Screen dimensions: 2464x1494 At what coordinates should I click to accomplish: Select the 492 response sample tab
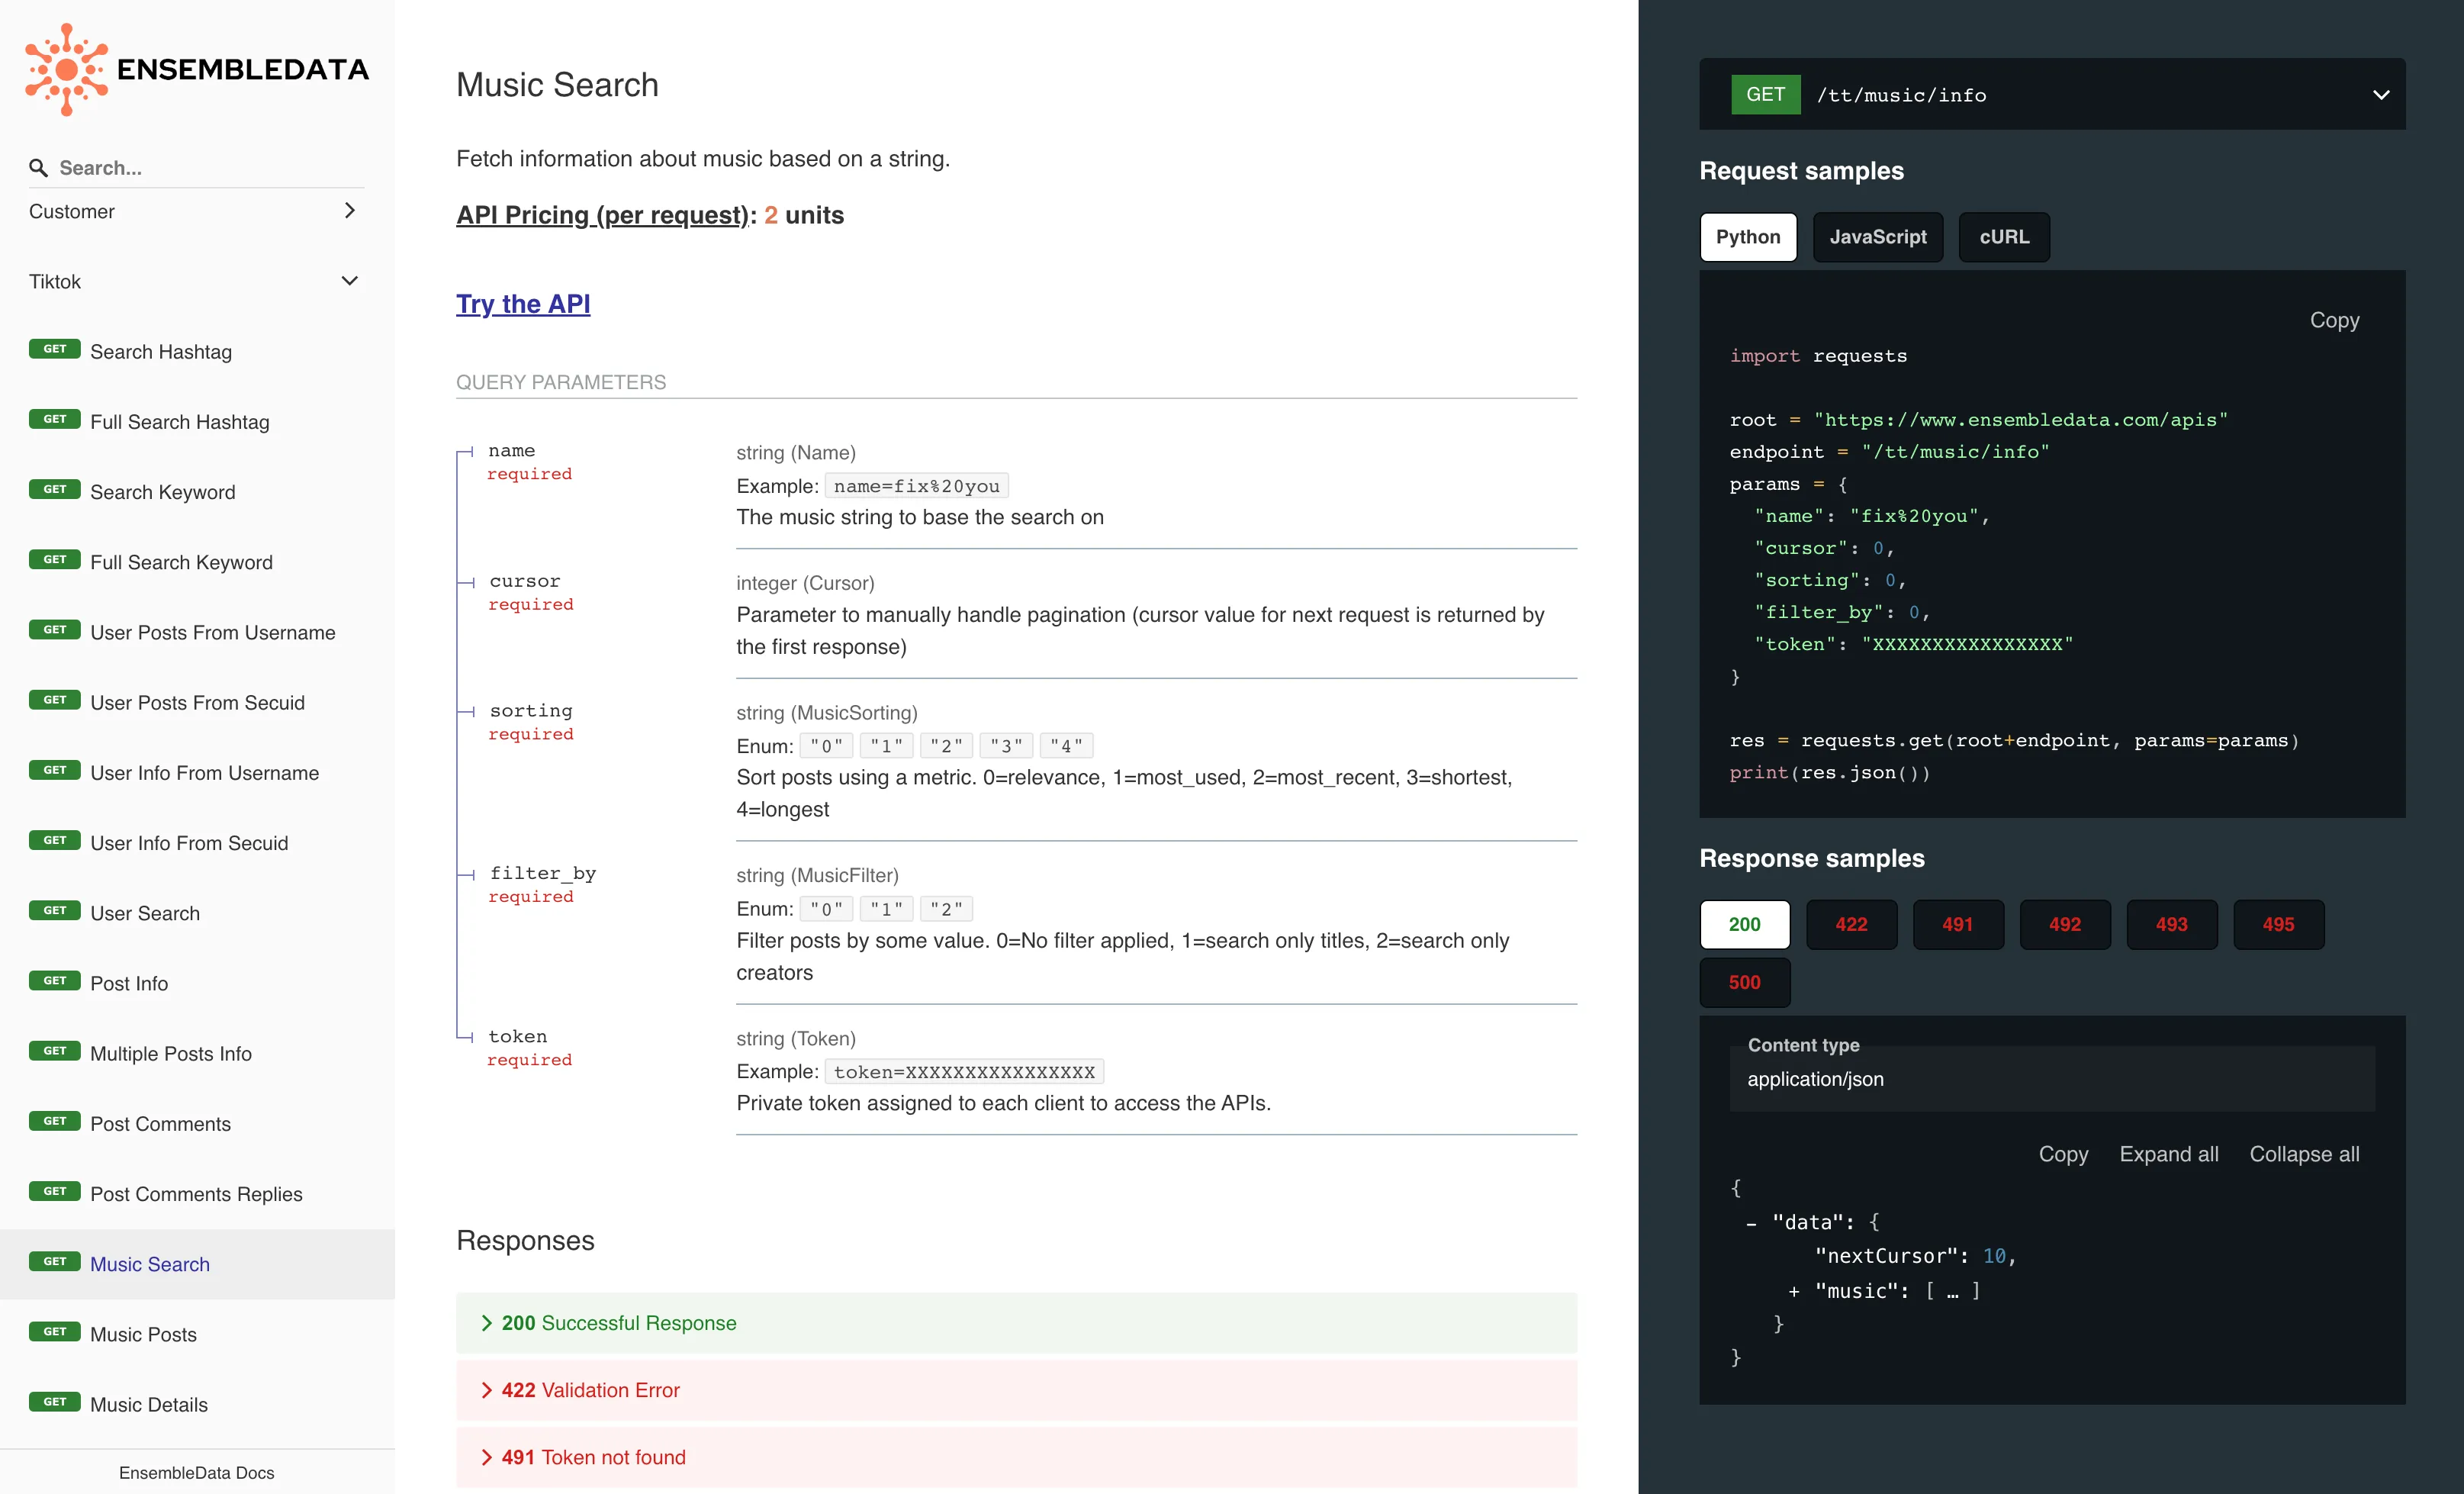click(x=2064, y=924)
